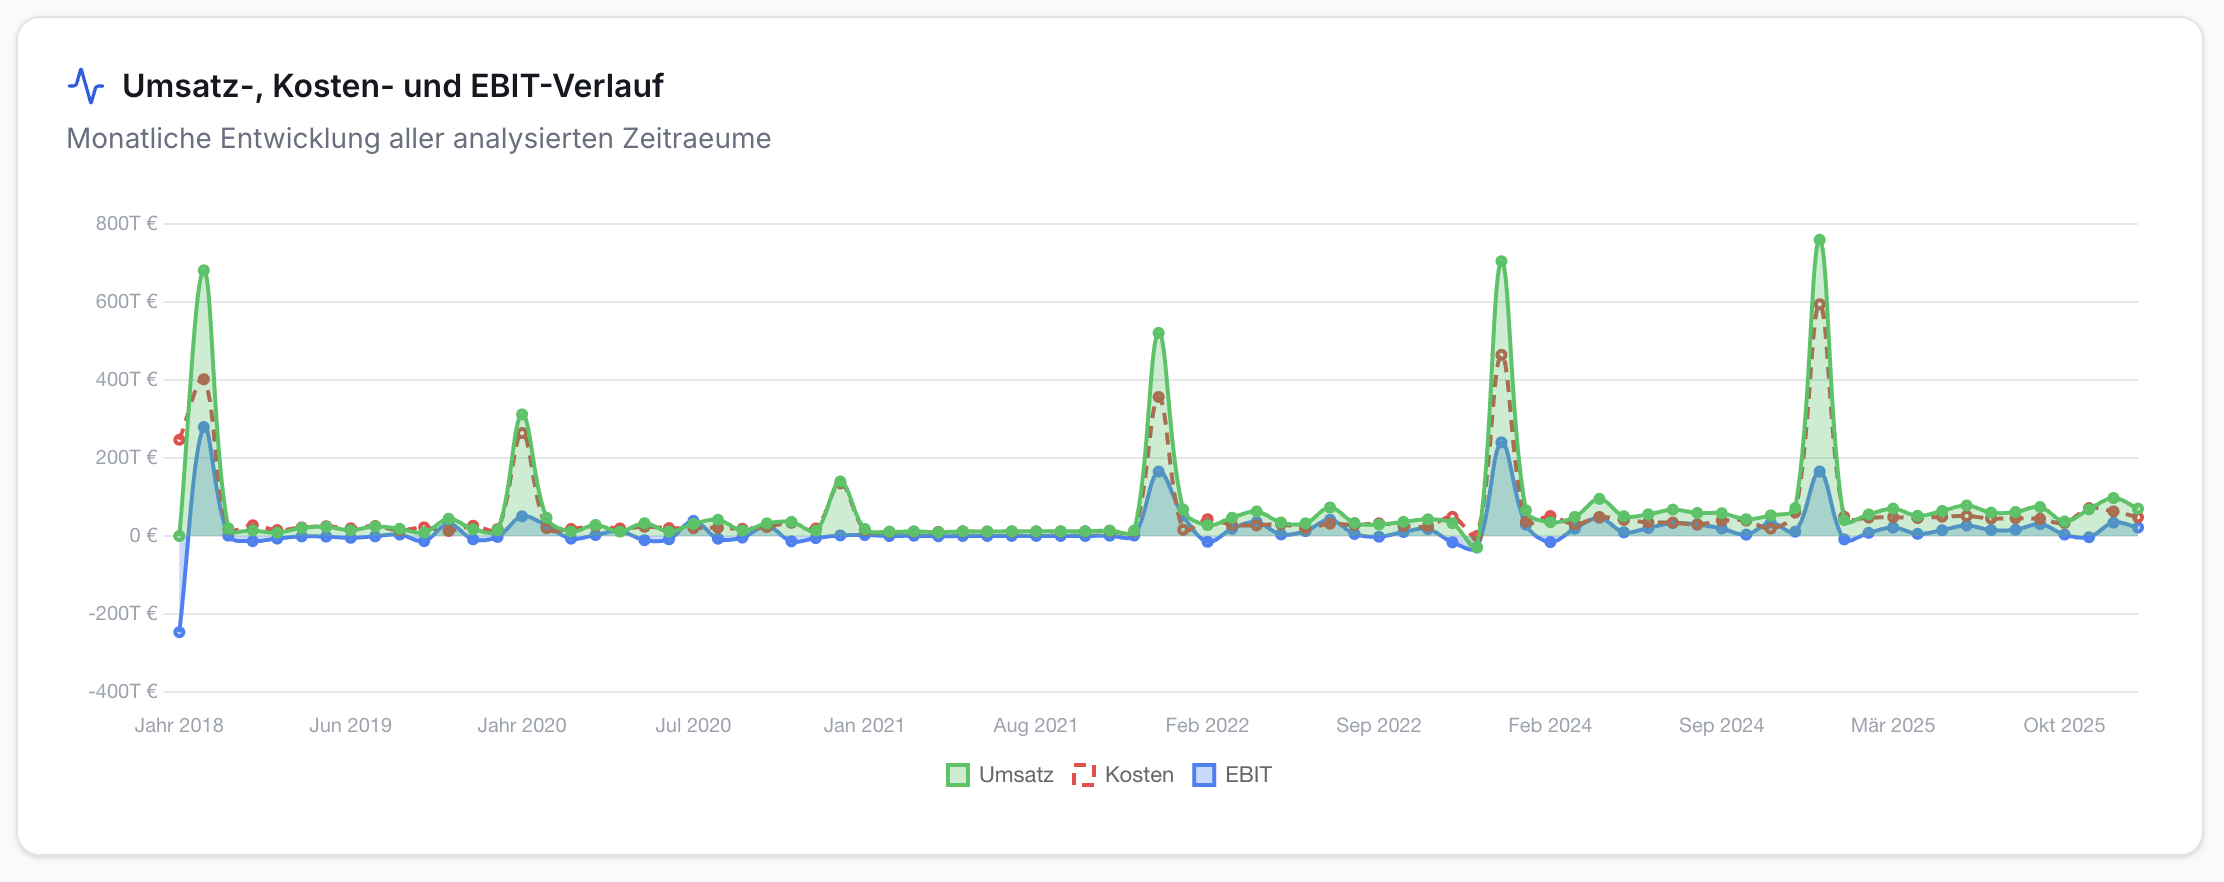Click the 'Jul 2020' x-axis label
Image resolution: width=2224 pixels, height=882 pixels.
693,725
